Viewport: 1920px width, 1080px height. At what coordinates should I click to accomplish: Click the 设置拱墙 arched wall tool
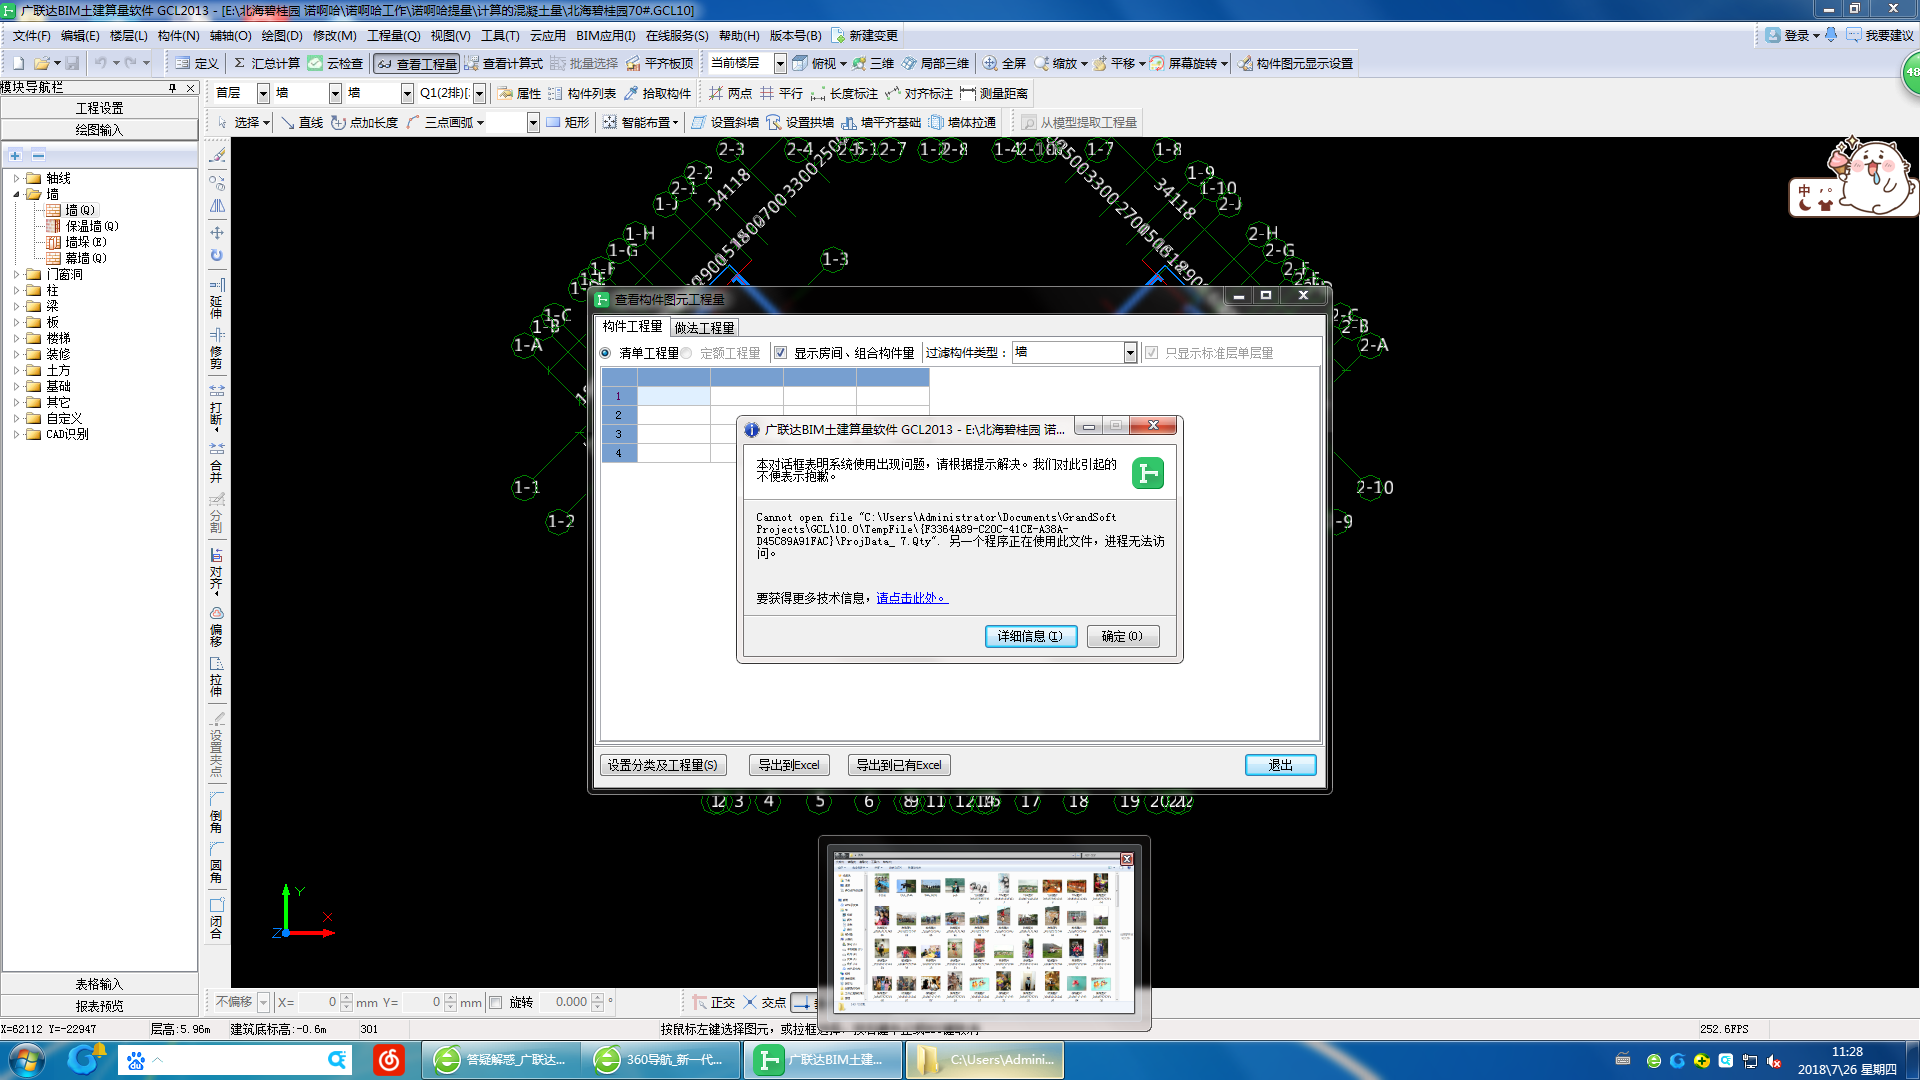pos(800,122)
